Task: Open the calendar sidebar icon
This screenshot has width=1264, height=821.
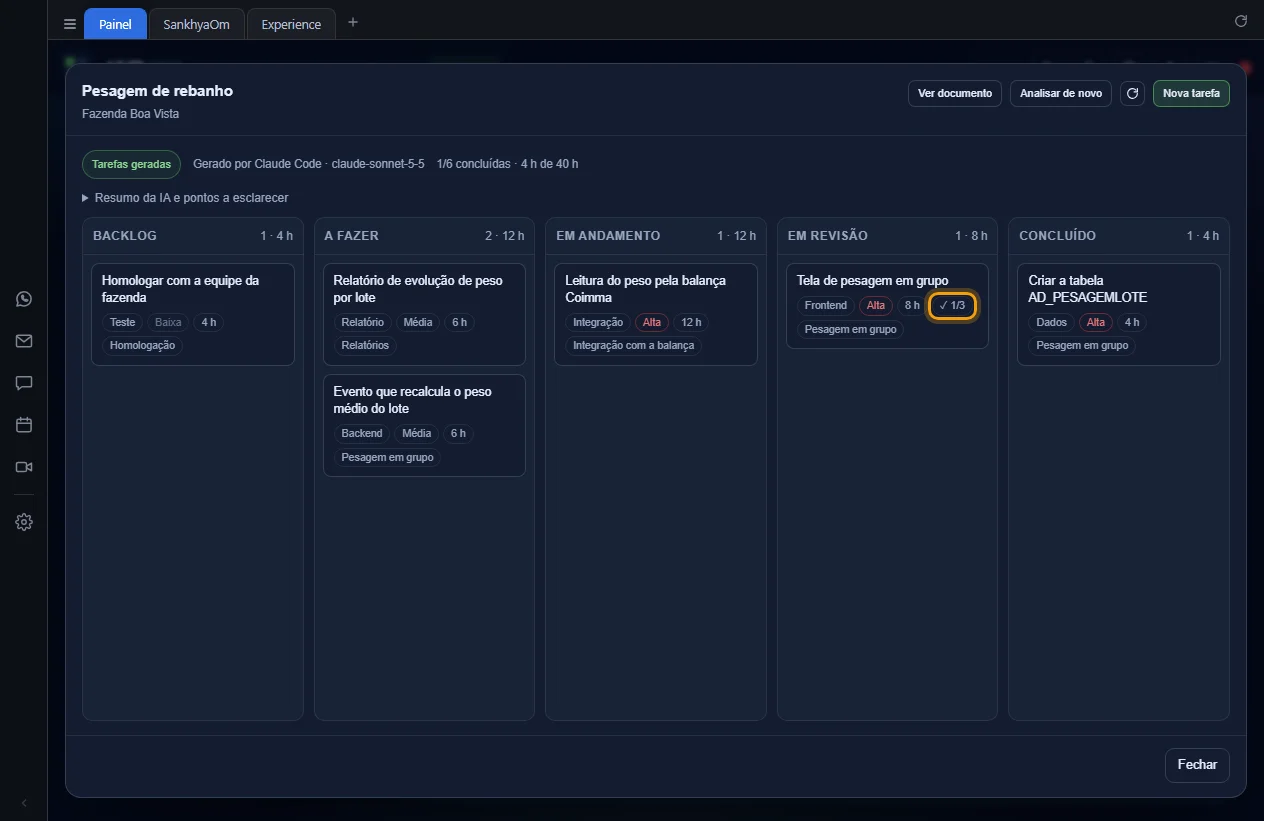Action: coord(24,425)
